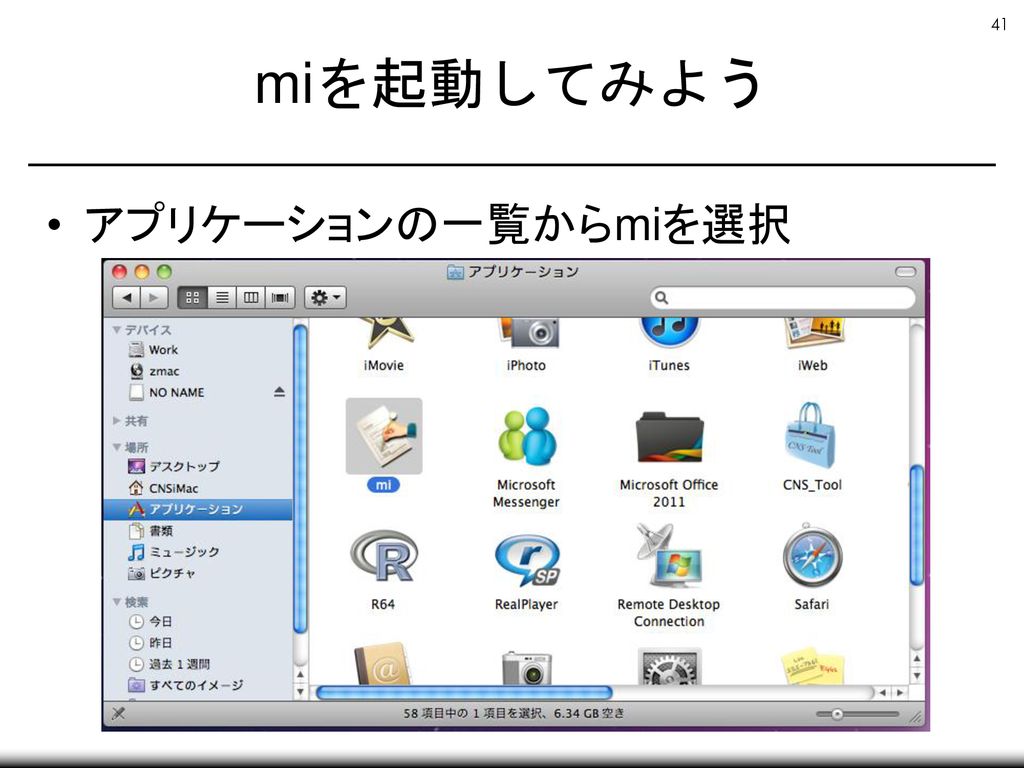Open デスクトップ in the sidebar
Screen dimensions: 1024x768
coord(197,466)
